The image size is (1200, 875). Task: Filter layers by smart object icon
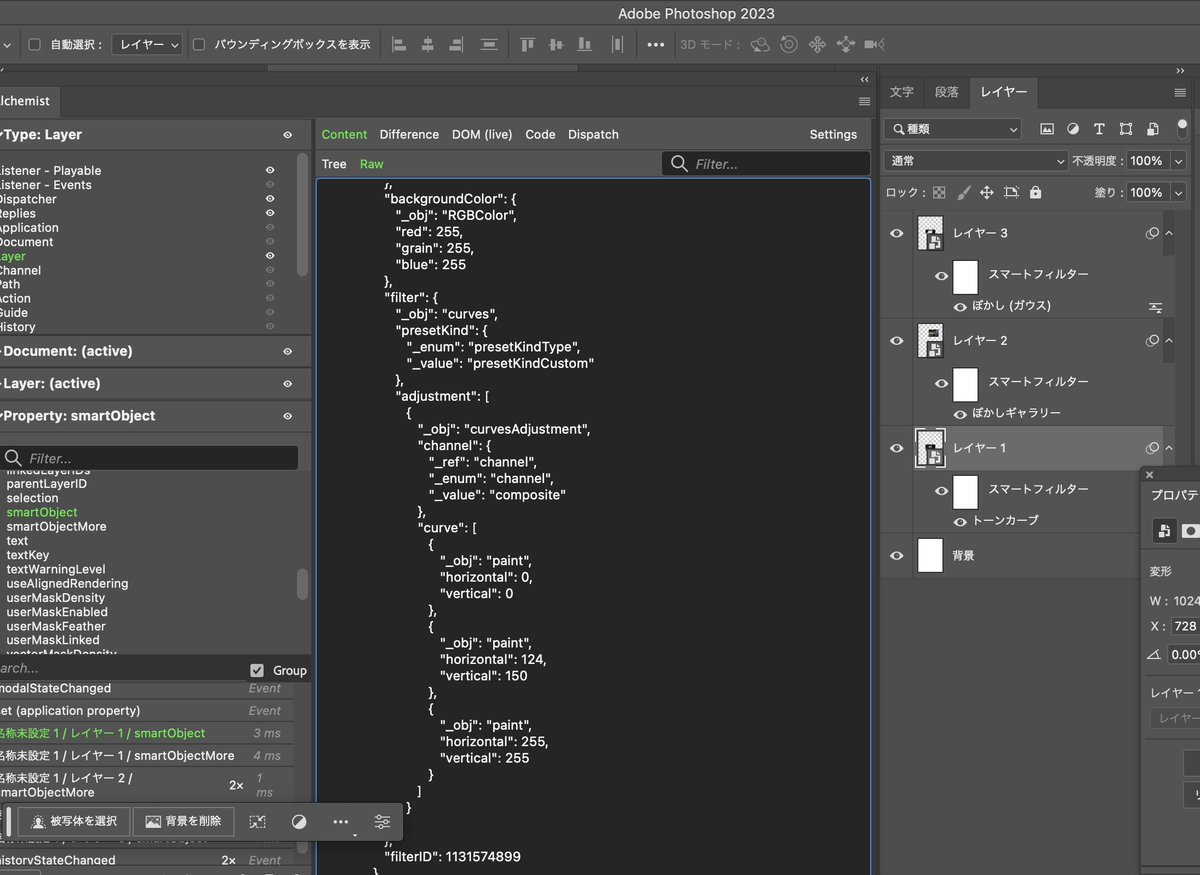1152,129
